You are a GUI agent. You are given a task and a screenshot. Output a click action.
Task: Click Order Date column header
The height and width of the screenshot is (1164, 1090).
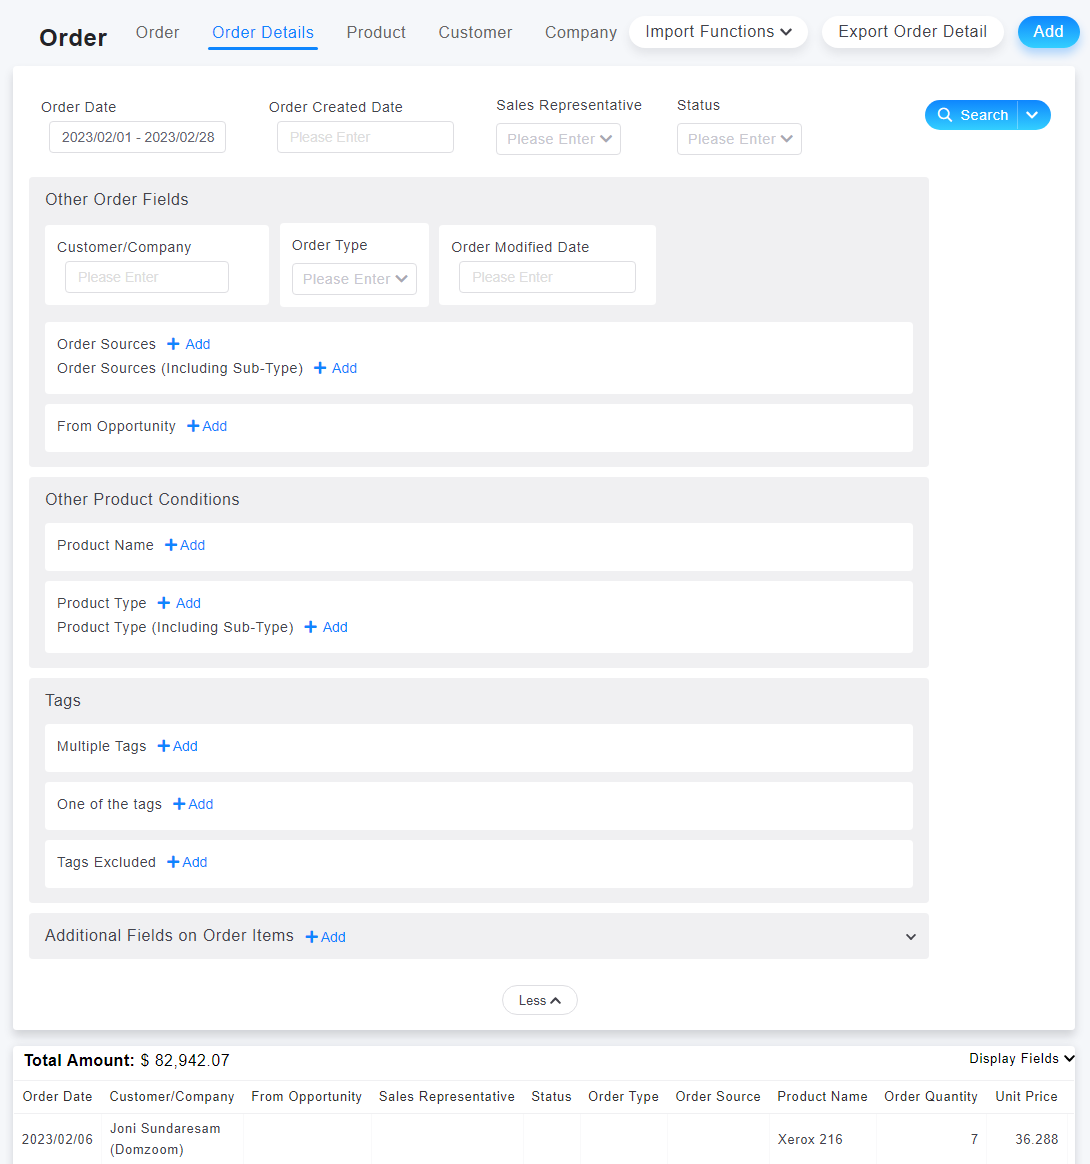coord(57,1096)
